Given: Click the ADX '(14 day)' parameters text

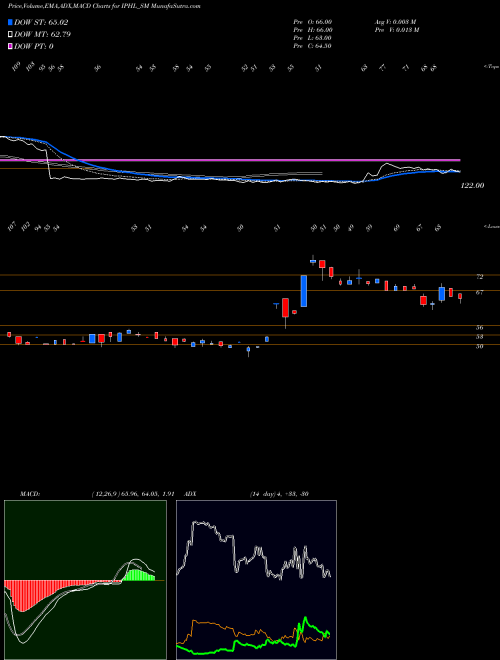Looking at the screenshot, I should point(263,494).
